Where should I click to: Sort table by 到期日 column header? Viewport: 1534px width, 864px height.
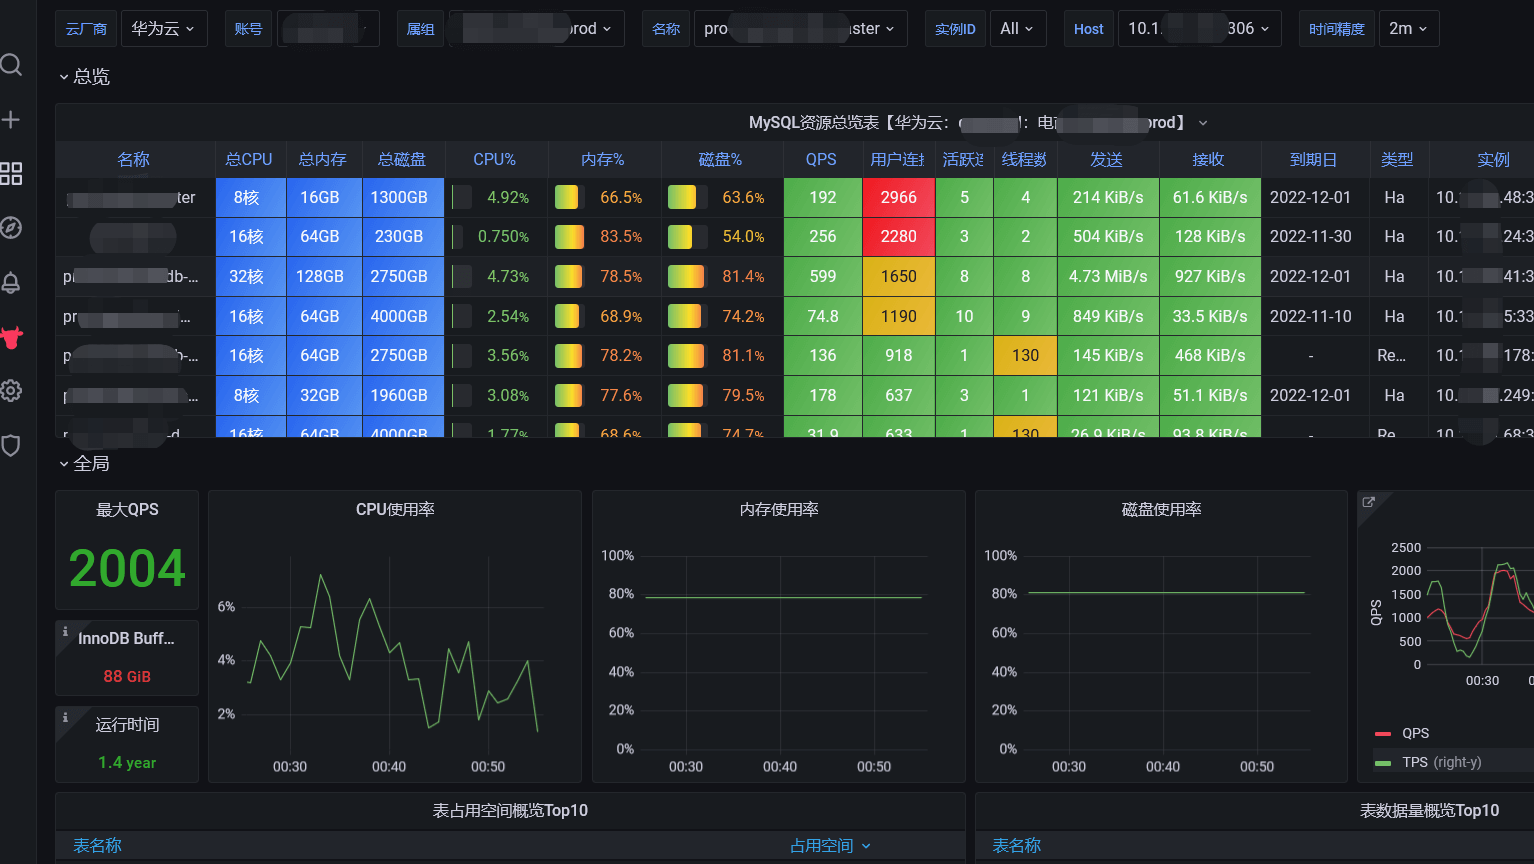(x=1313, y=160)
